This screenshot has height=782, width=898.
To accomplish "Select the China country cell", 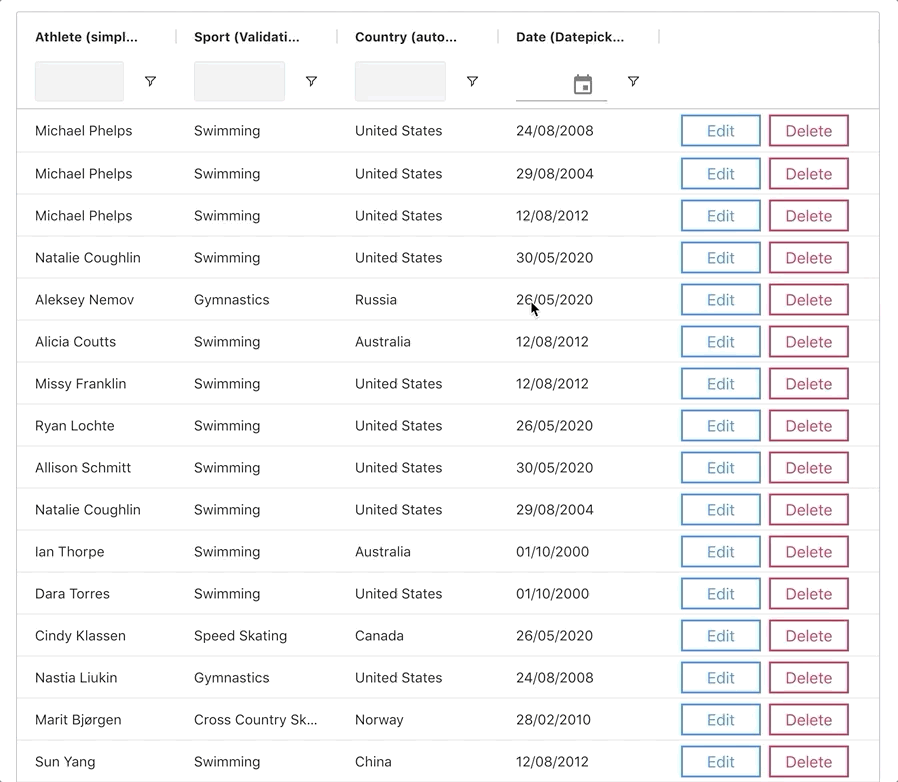I will tap(373, 762).
